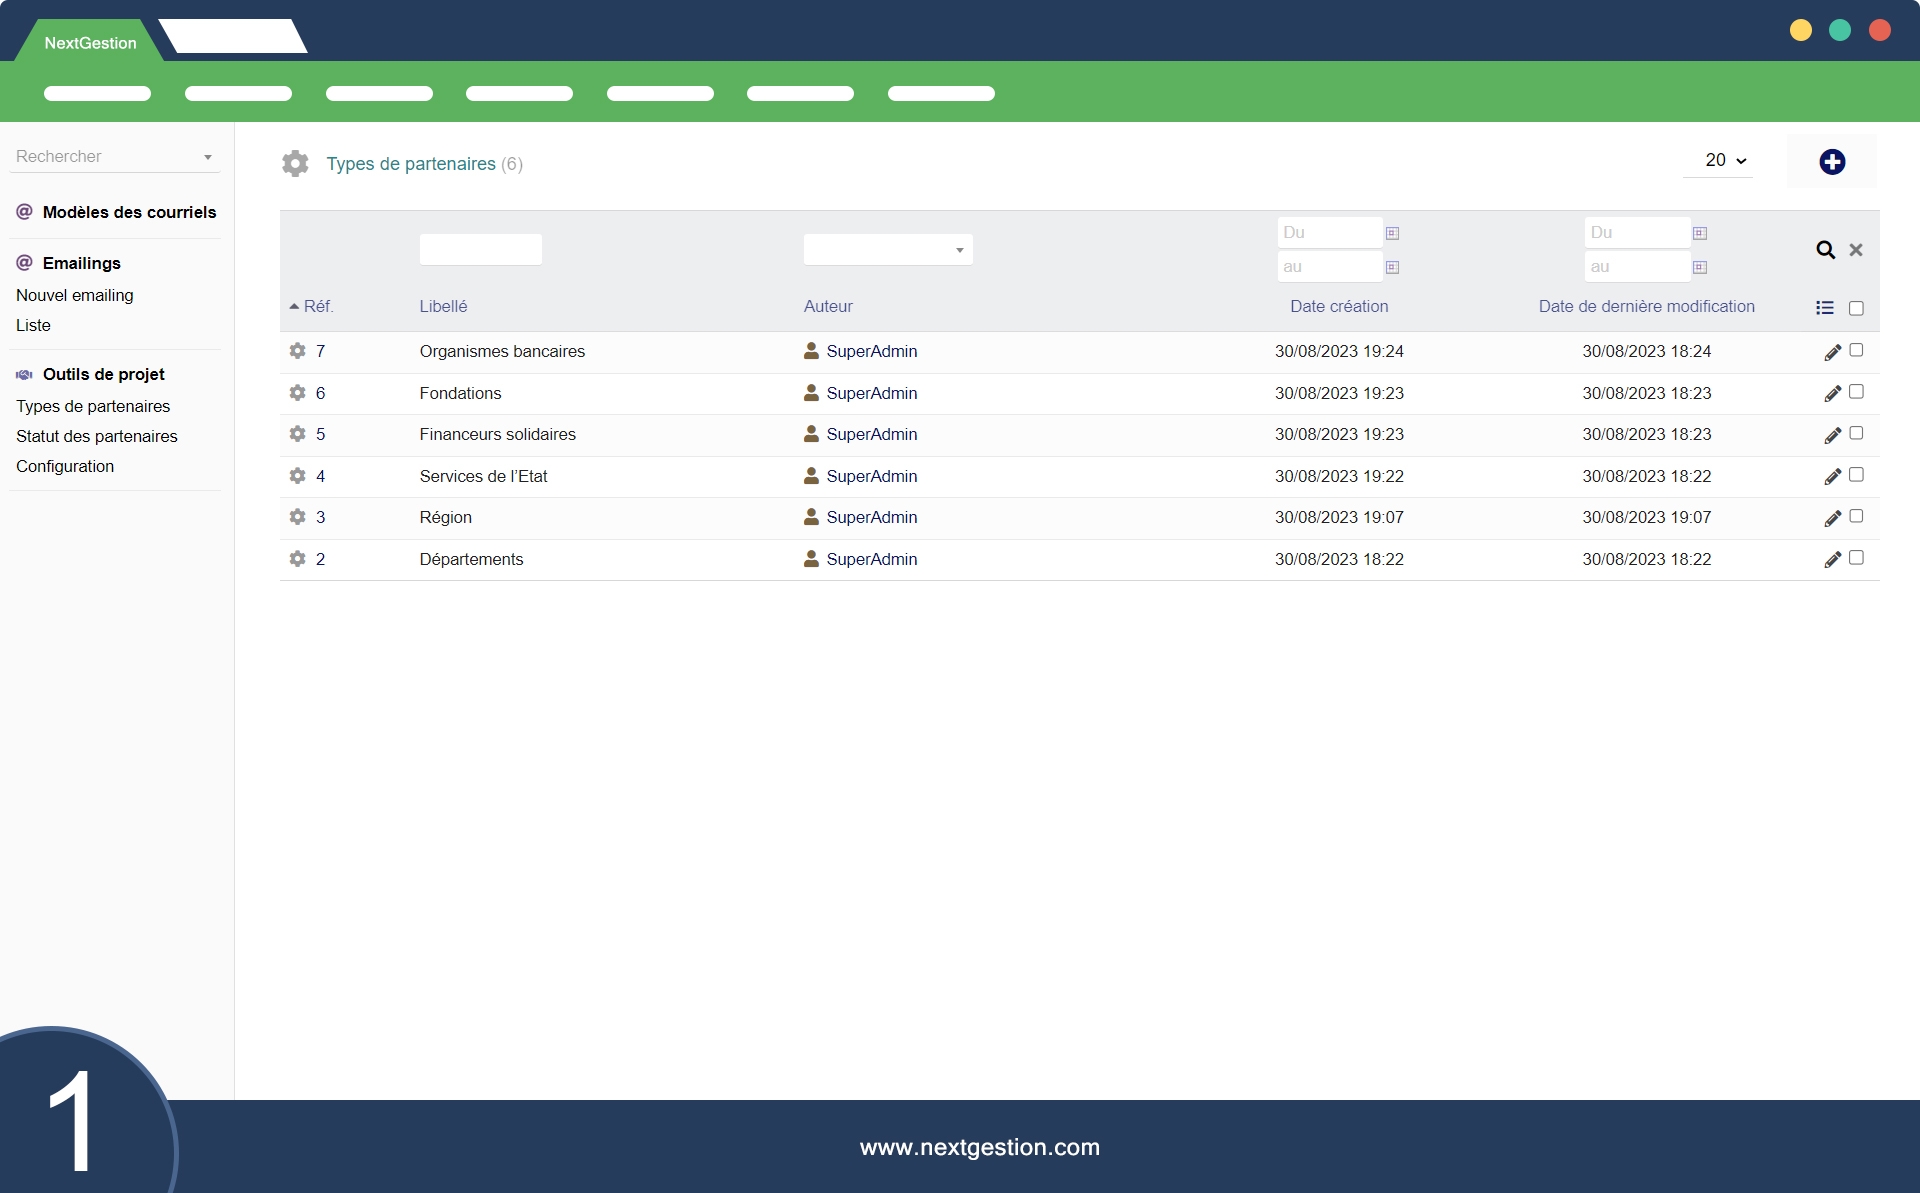Open the Auteur filter dropdown
This screenshot has height=1193, width=1920.
point(888,250)
